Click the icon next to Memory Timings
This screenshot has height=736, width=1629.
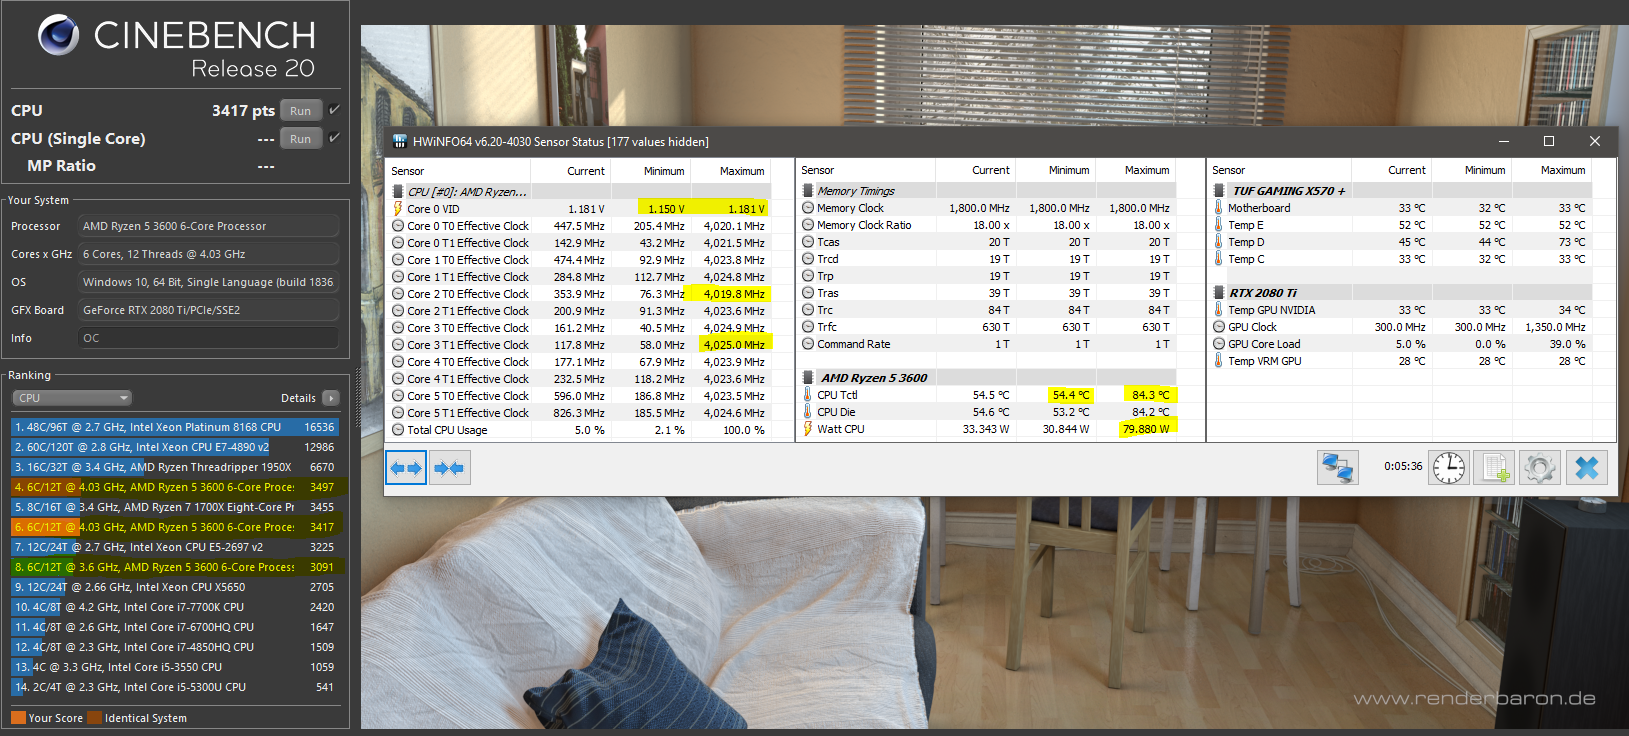[808, 190]
